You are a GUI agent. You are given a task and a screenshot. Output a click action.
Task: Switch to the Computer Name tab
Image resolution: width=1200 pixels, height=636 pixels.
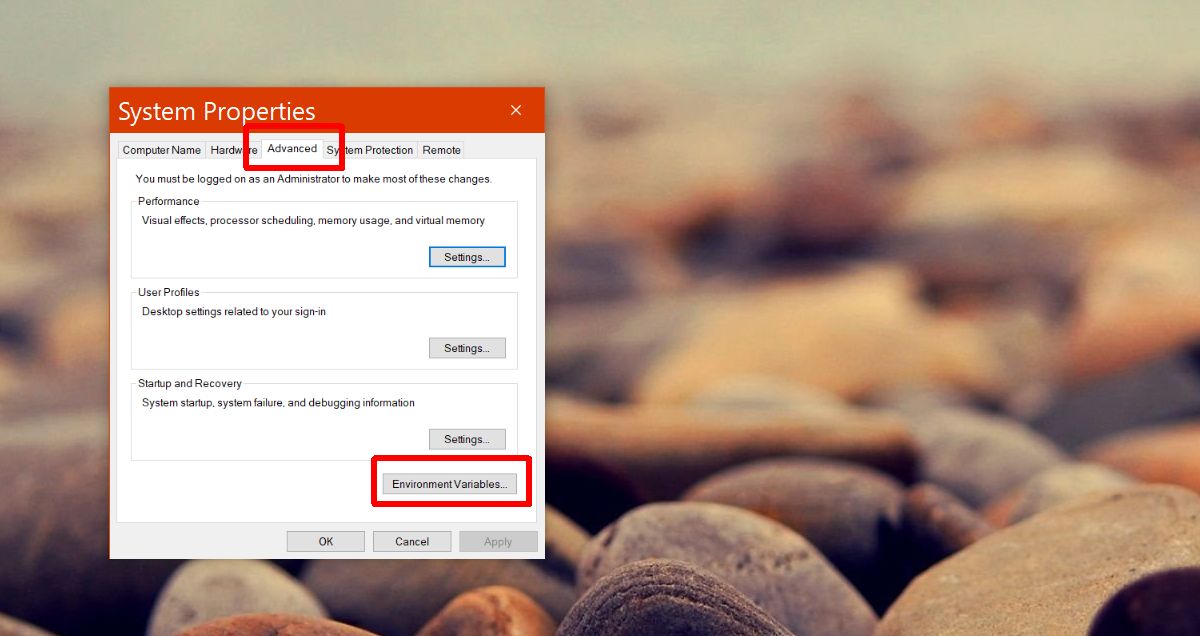tap(161, 150)
